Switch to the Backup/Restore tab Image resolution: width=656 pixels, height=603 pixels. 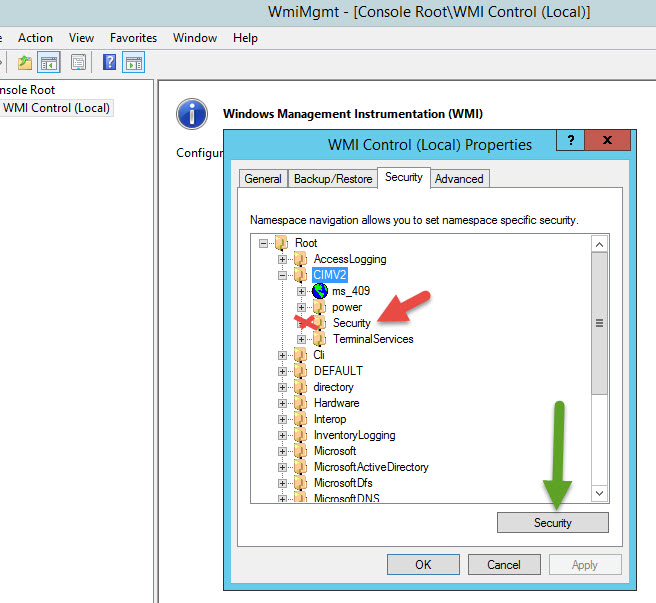333,179
